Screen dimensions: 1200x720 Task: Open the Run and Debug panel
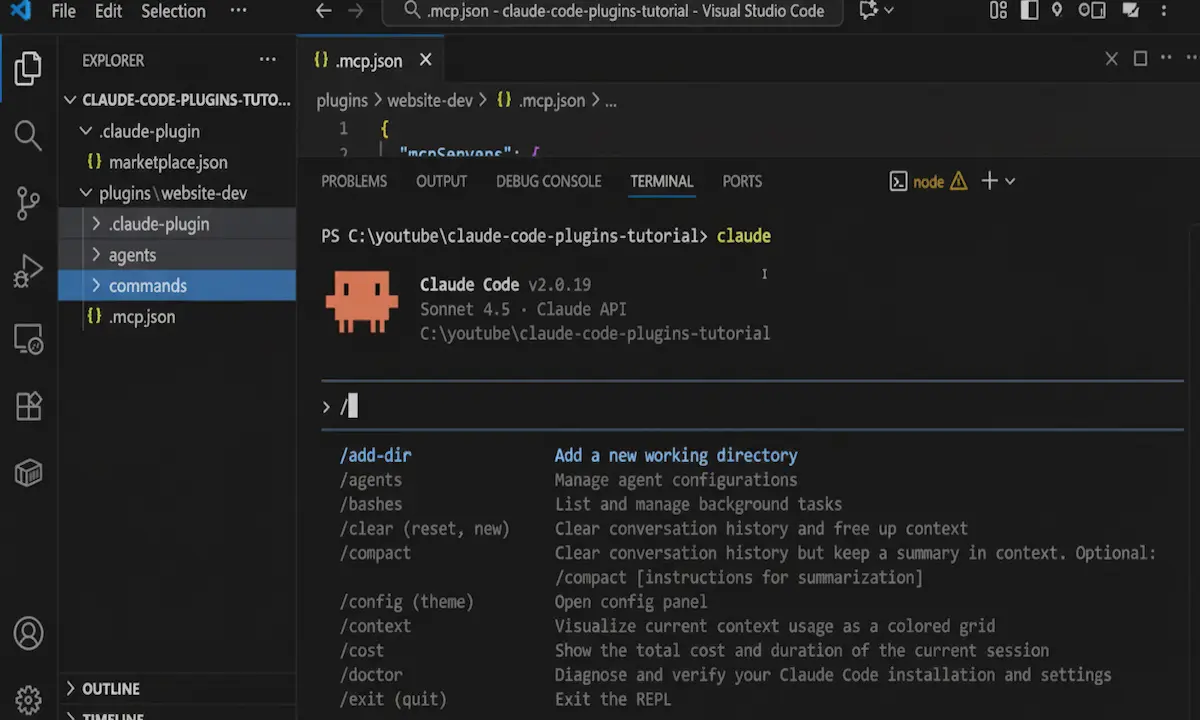28,269
